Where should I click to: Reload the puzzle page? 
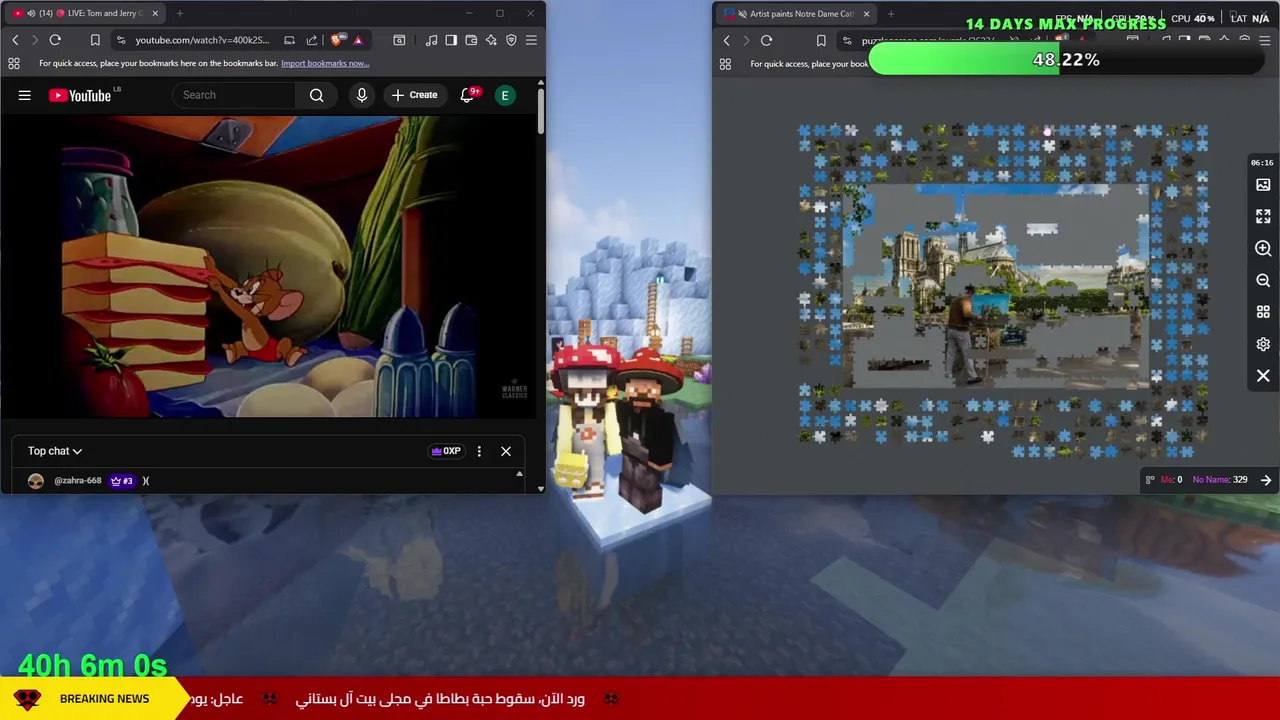766,41
